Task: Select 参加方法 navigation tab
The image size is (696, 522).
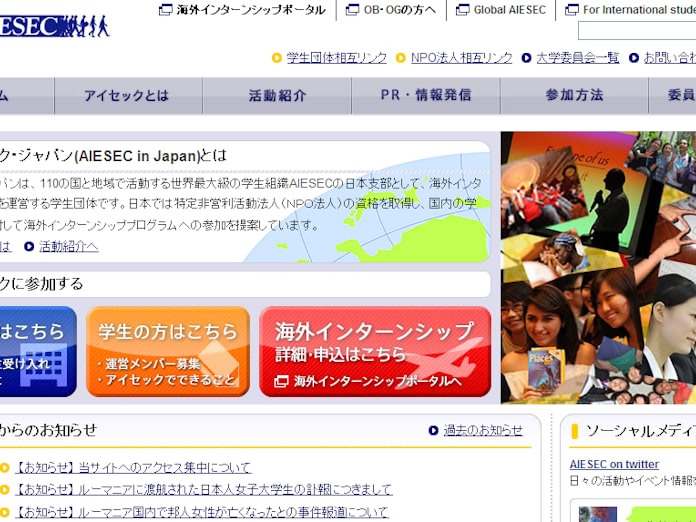Action: pos(574,95)
